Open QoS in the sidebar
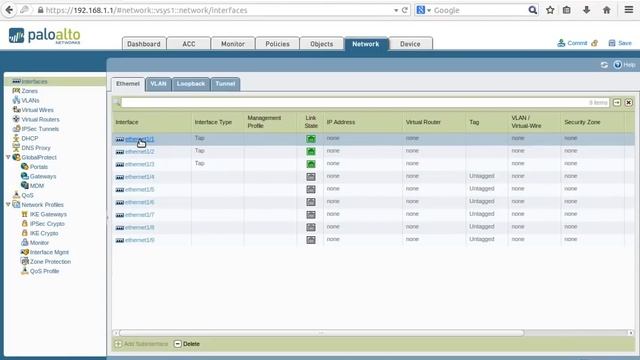Screen dimensions: 640x360 (27, 195)
